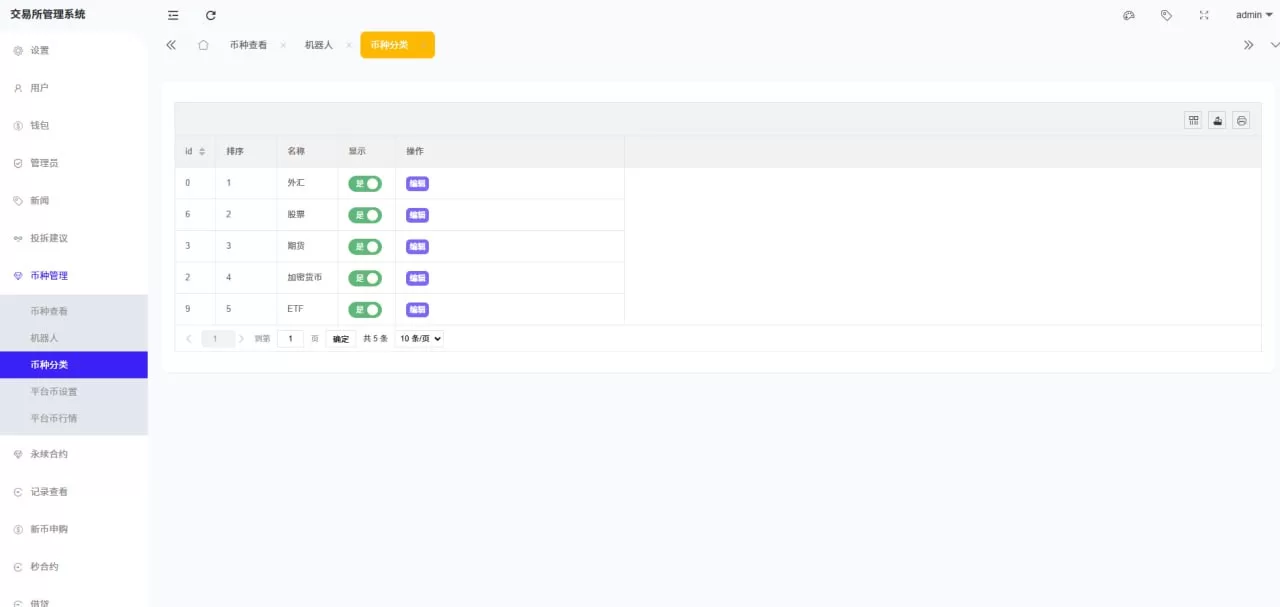
Task: Switch to the 币种查看 tab
Action: [248, 45]
